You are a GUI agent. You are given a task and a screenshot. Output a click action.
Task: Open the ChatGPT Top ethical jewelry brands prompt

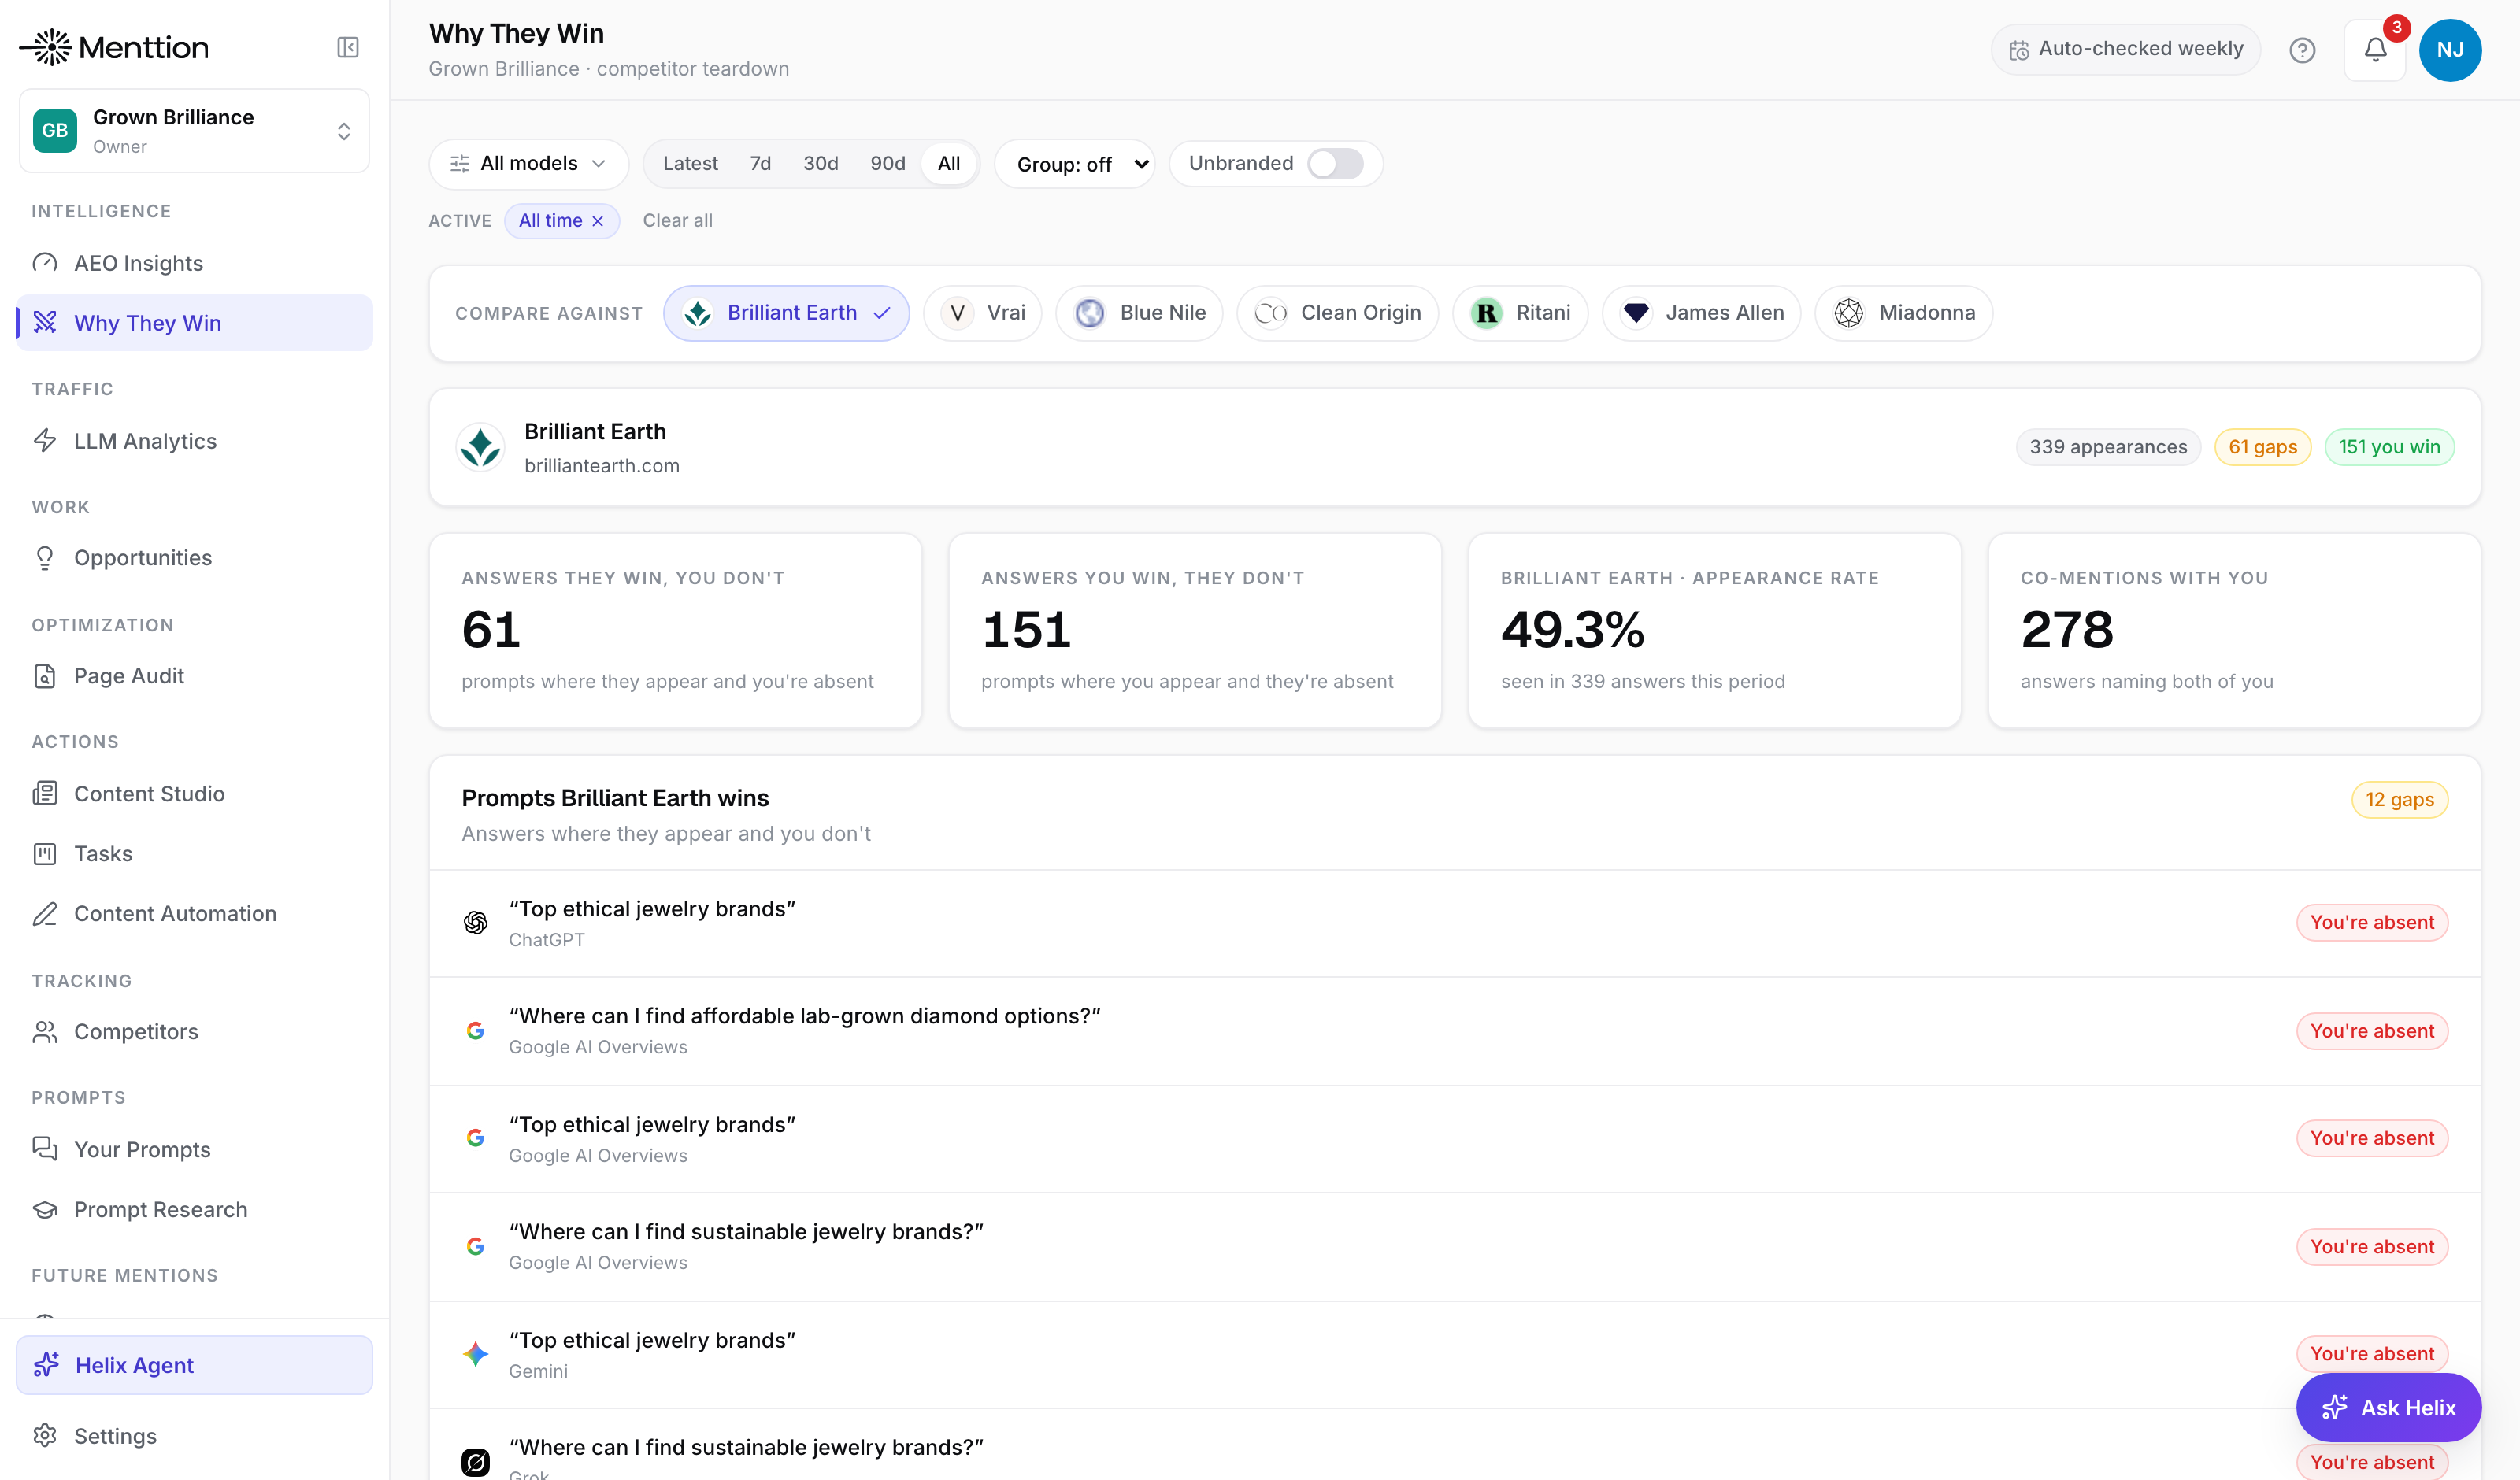[1454, 923]
